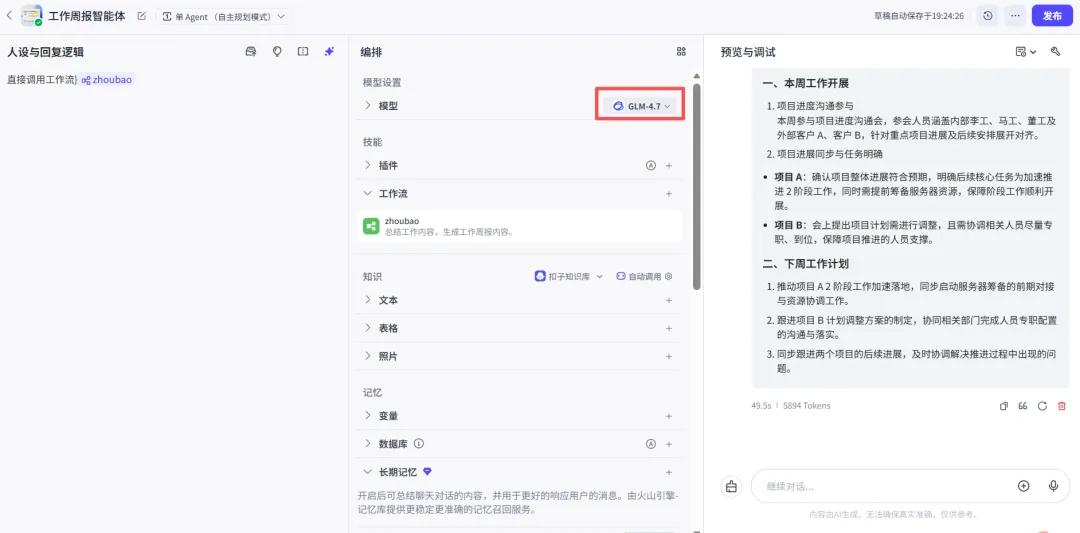Click the AI optimize sparkle icon
Screen dimensions: 1080x533
329,52
